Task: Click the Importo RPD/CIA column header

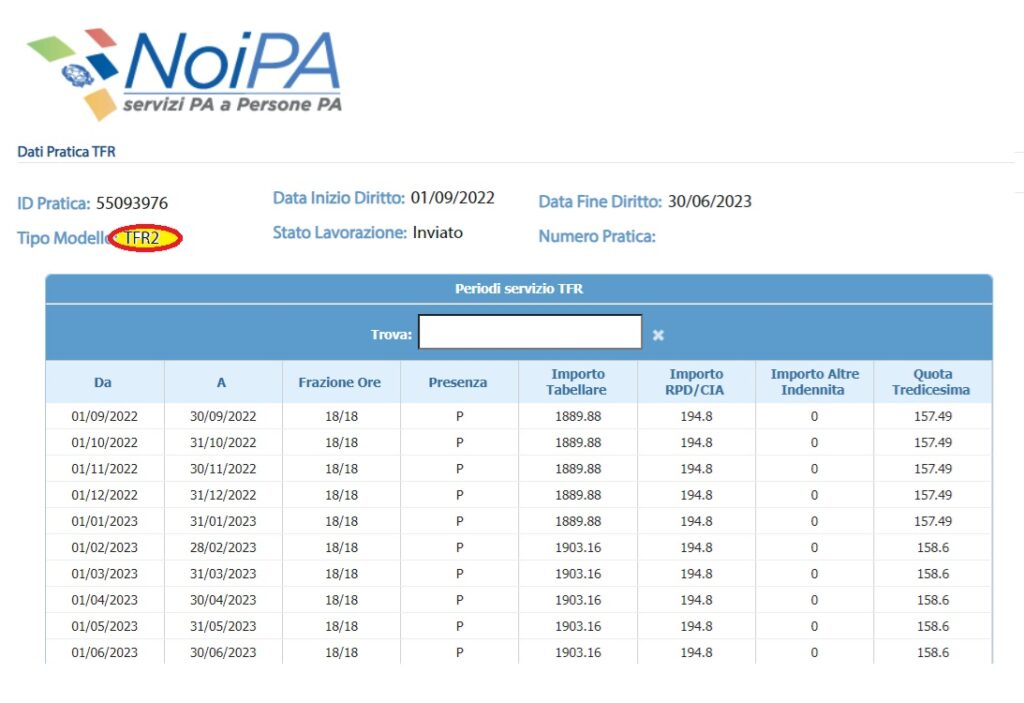Action: [696, 382]
